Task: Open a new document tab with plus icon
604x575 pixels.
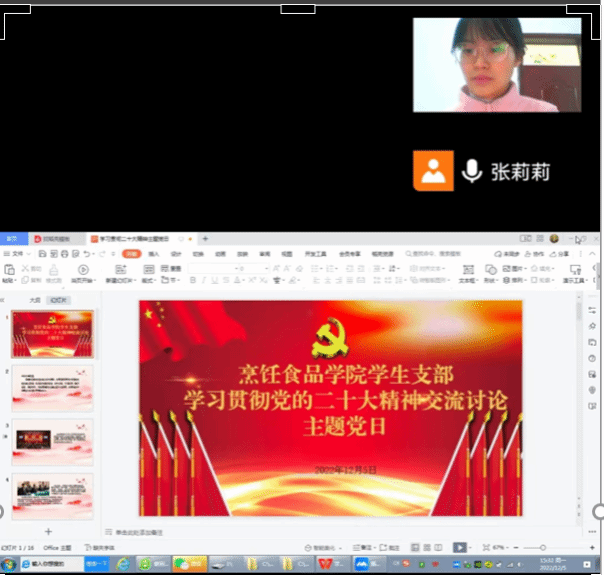Action: pyautogui.click(x=205, y=239)
